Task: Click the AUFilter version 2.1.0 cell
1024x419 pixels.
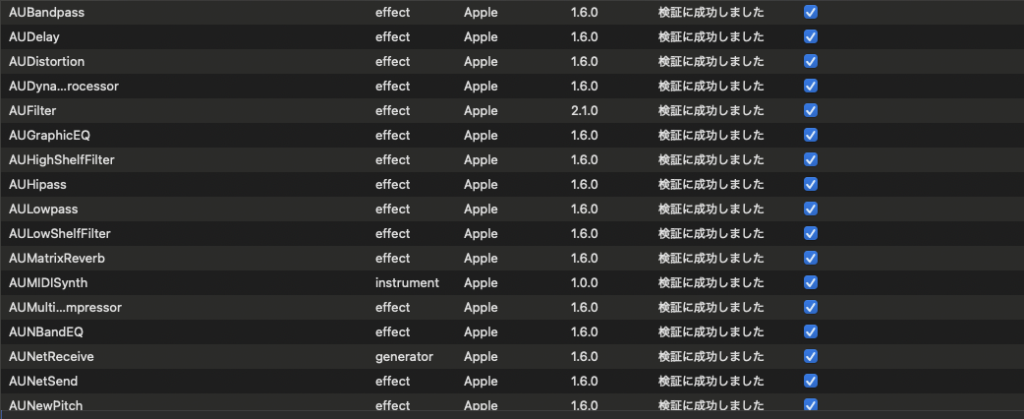Action: click(x=585, y=111)
